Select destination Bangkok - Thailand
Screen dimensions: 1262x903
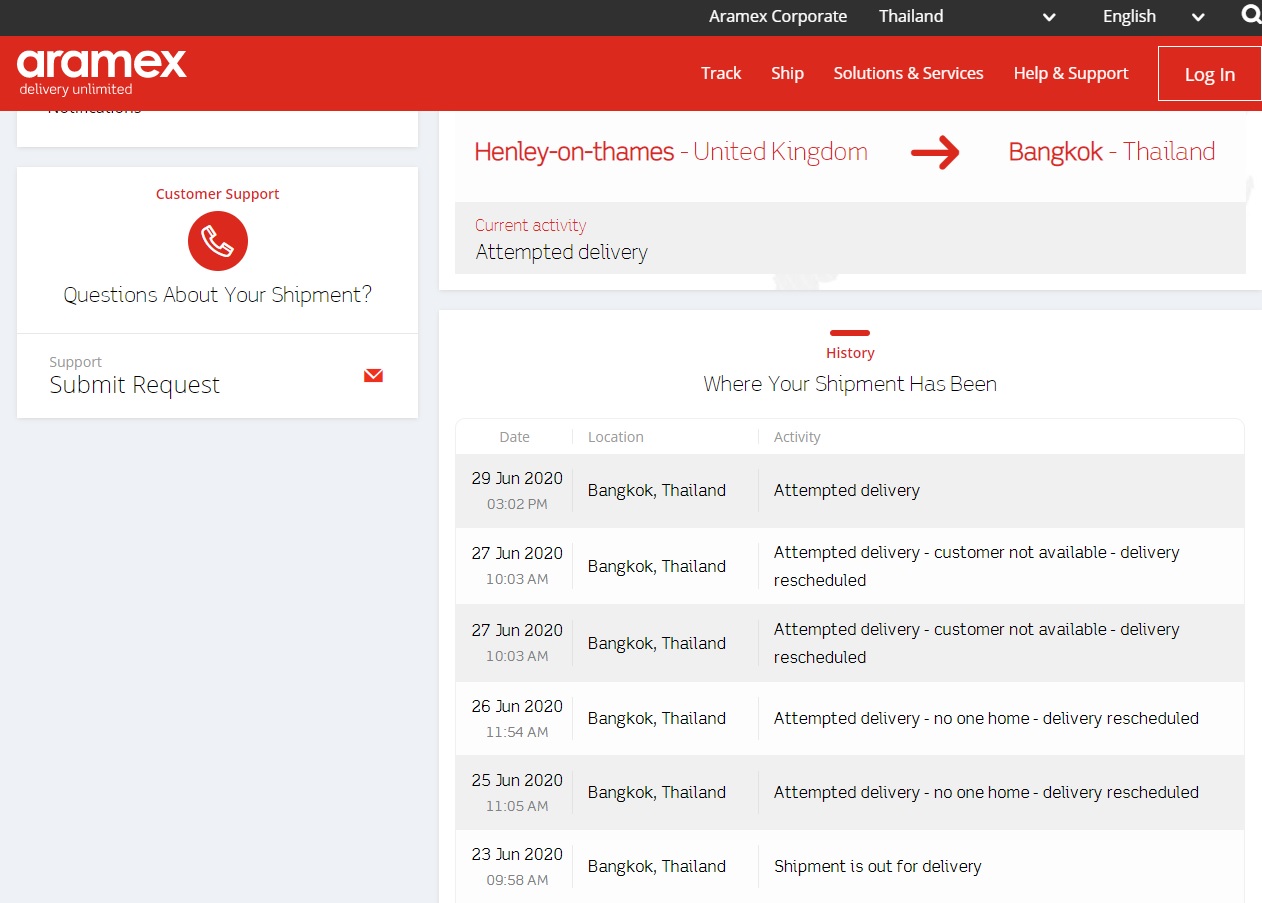pos(1112,152)
